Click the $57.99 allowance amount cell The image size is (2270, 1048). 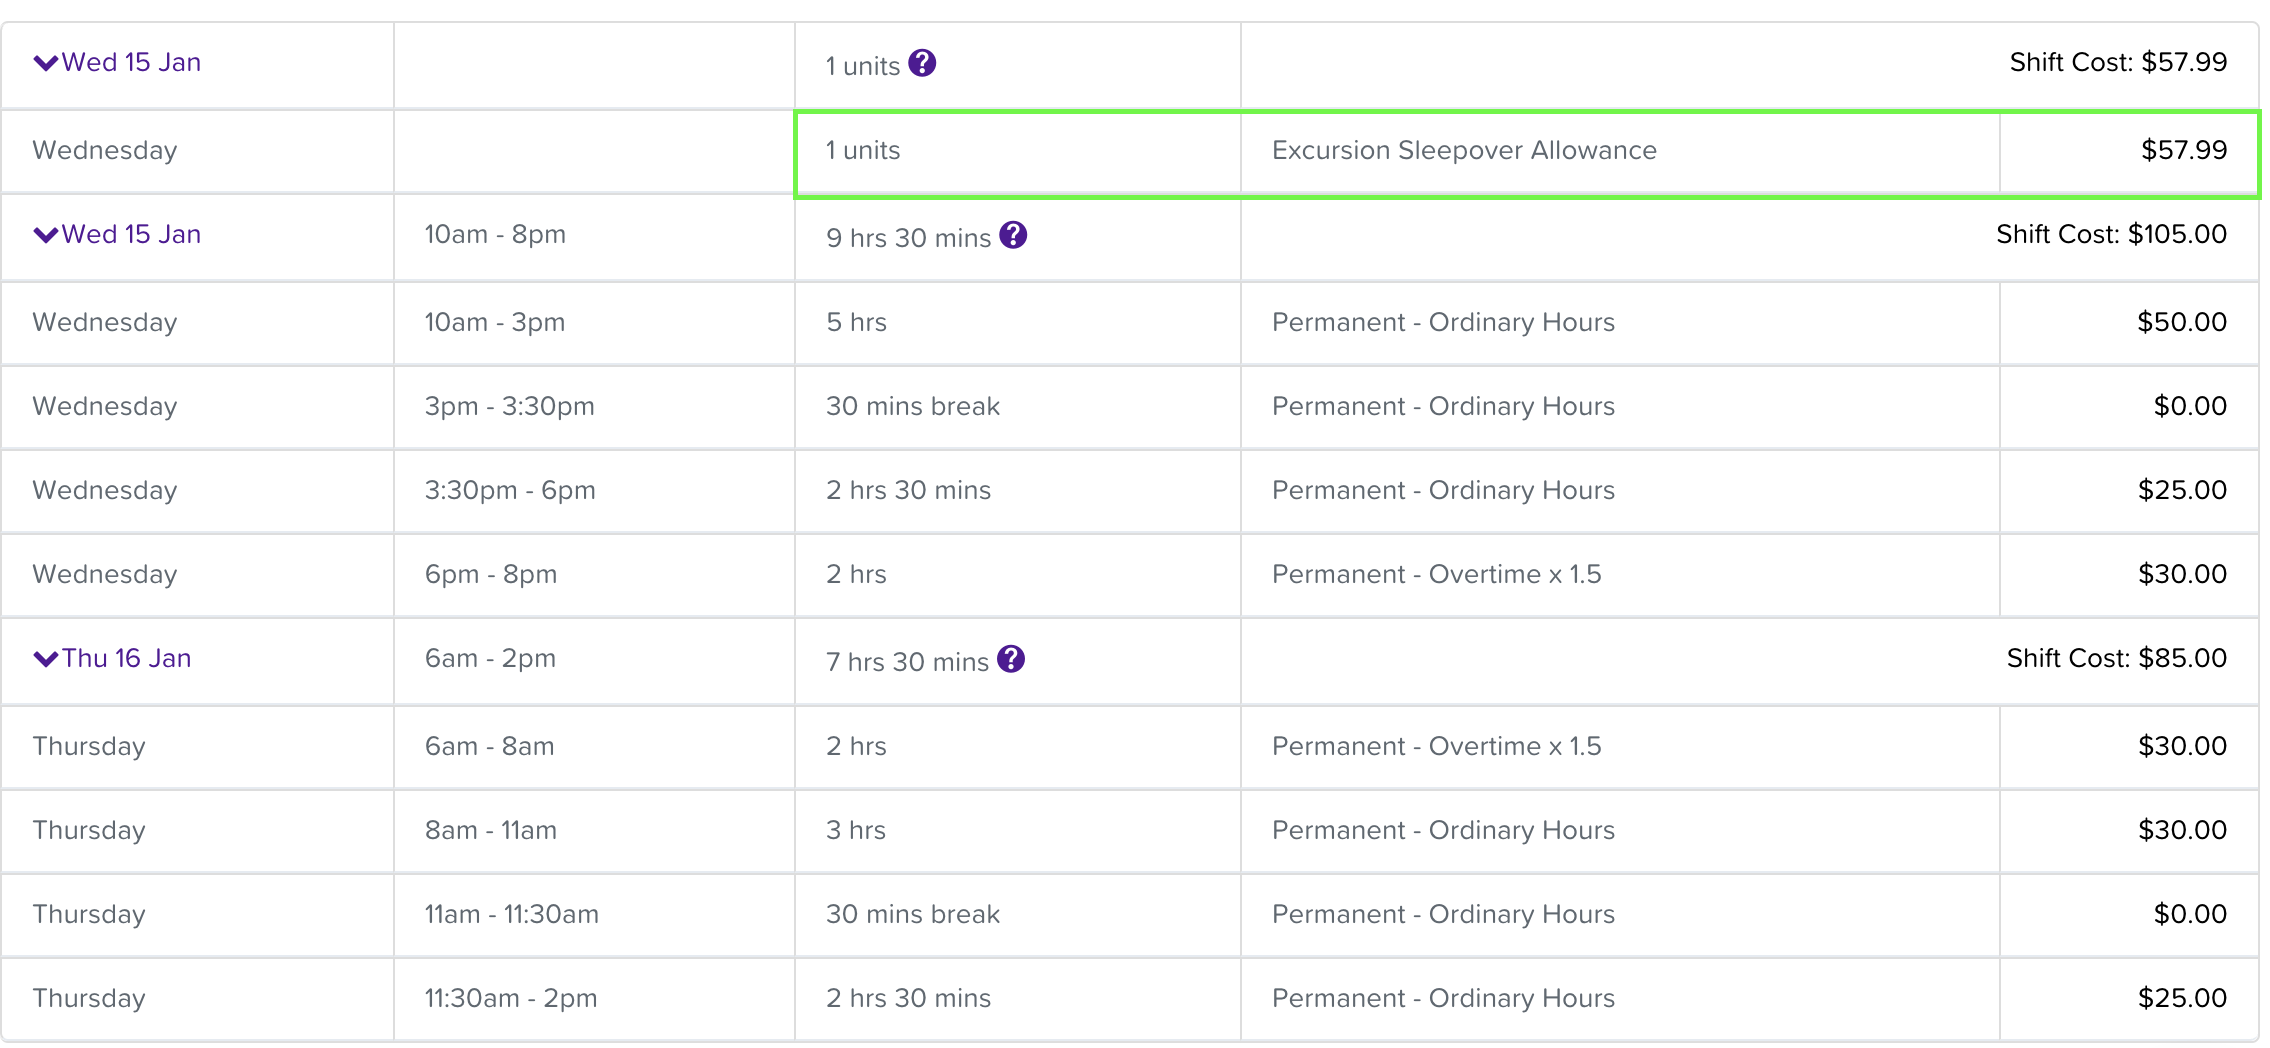[x=2128, y=151]
